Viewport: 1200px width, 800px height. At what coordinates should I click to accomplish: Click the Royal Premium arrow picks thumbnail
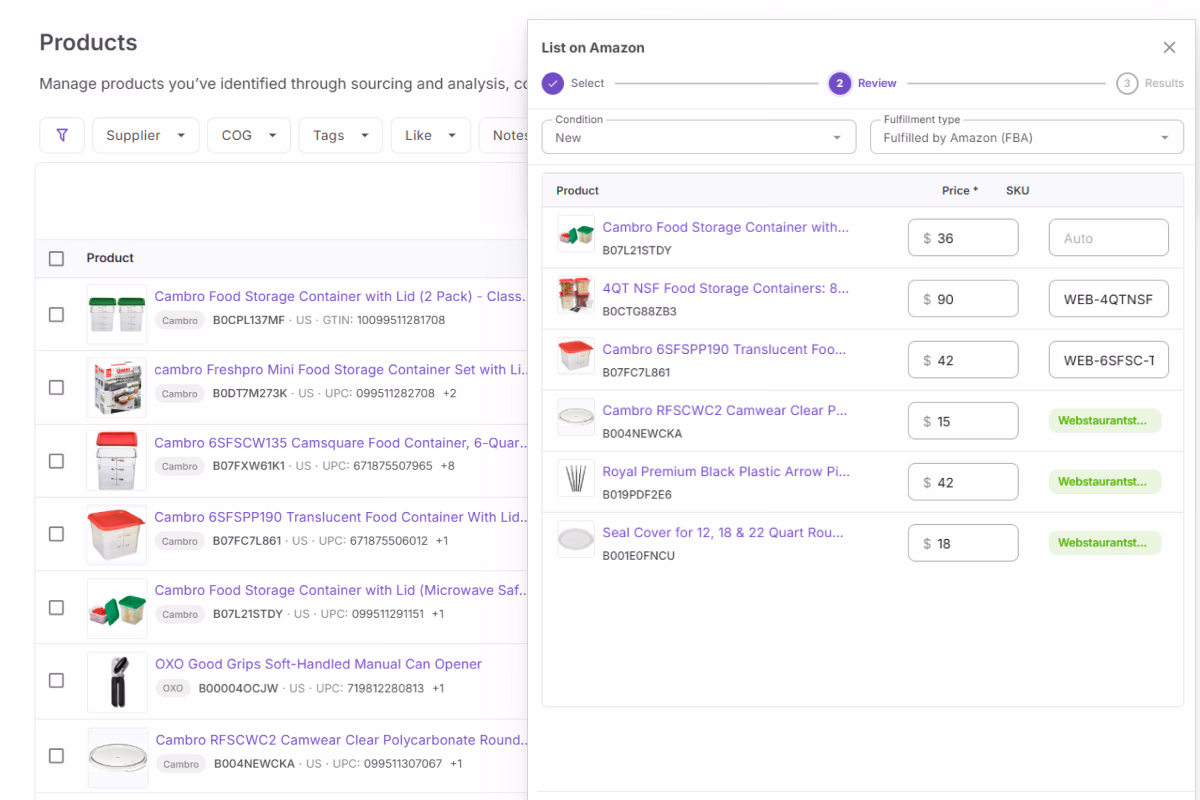(x=576, y=479)
